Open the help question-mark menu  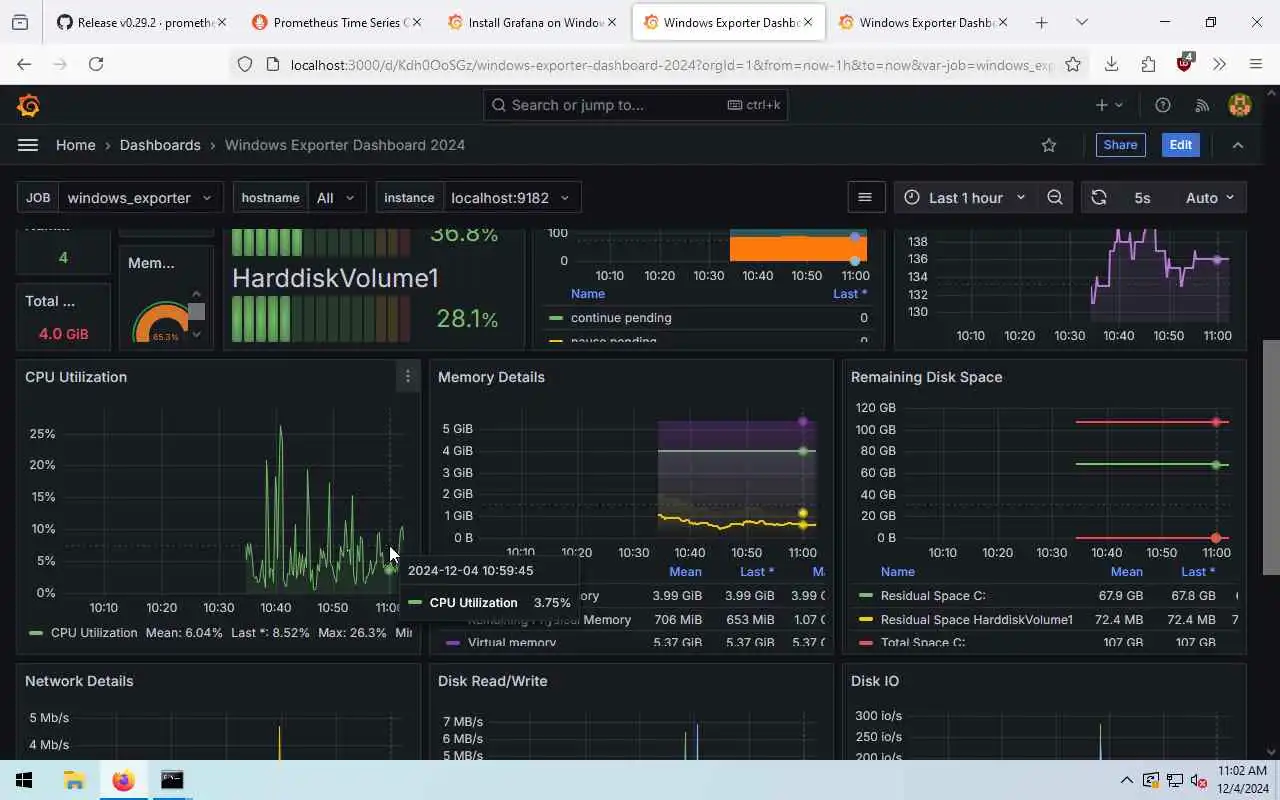tap(1163, 105)
